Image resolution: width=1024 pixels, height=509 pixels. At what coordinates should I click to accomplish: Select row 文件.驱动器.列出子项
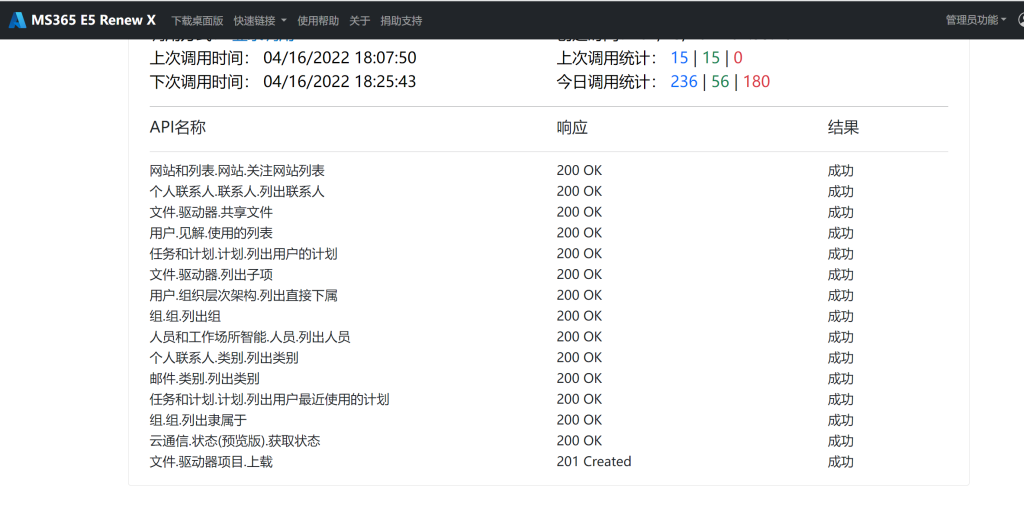(549, 274)
